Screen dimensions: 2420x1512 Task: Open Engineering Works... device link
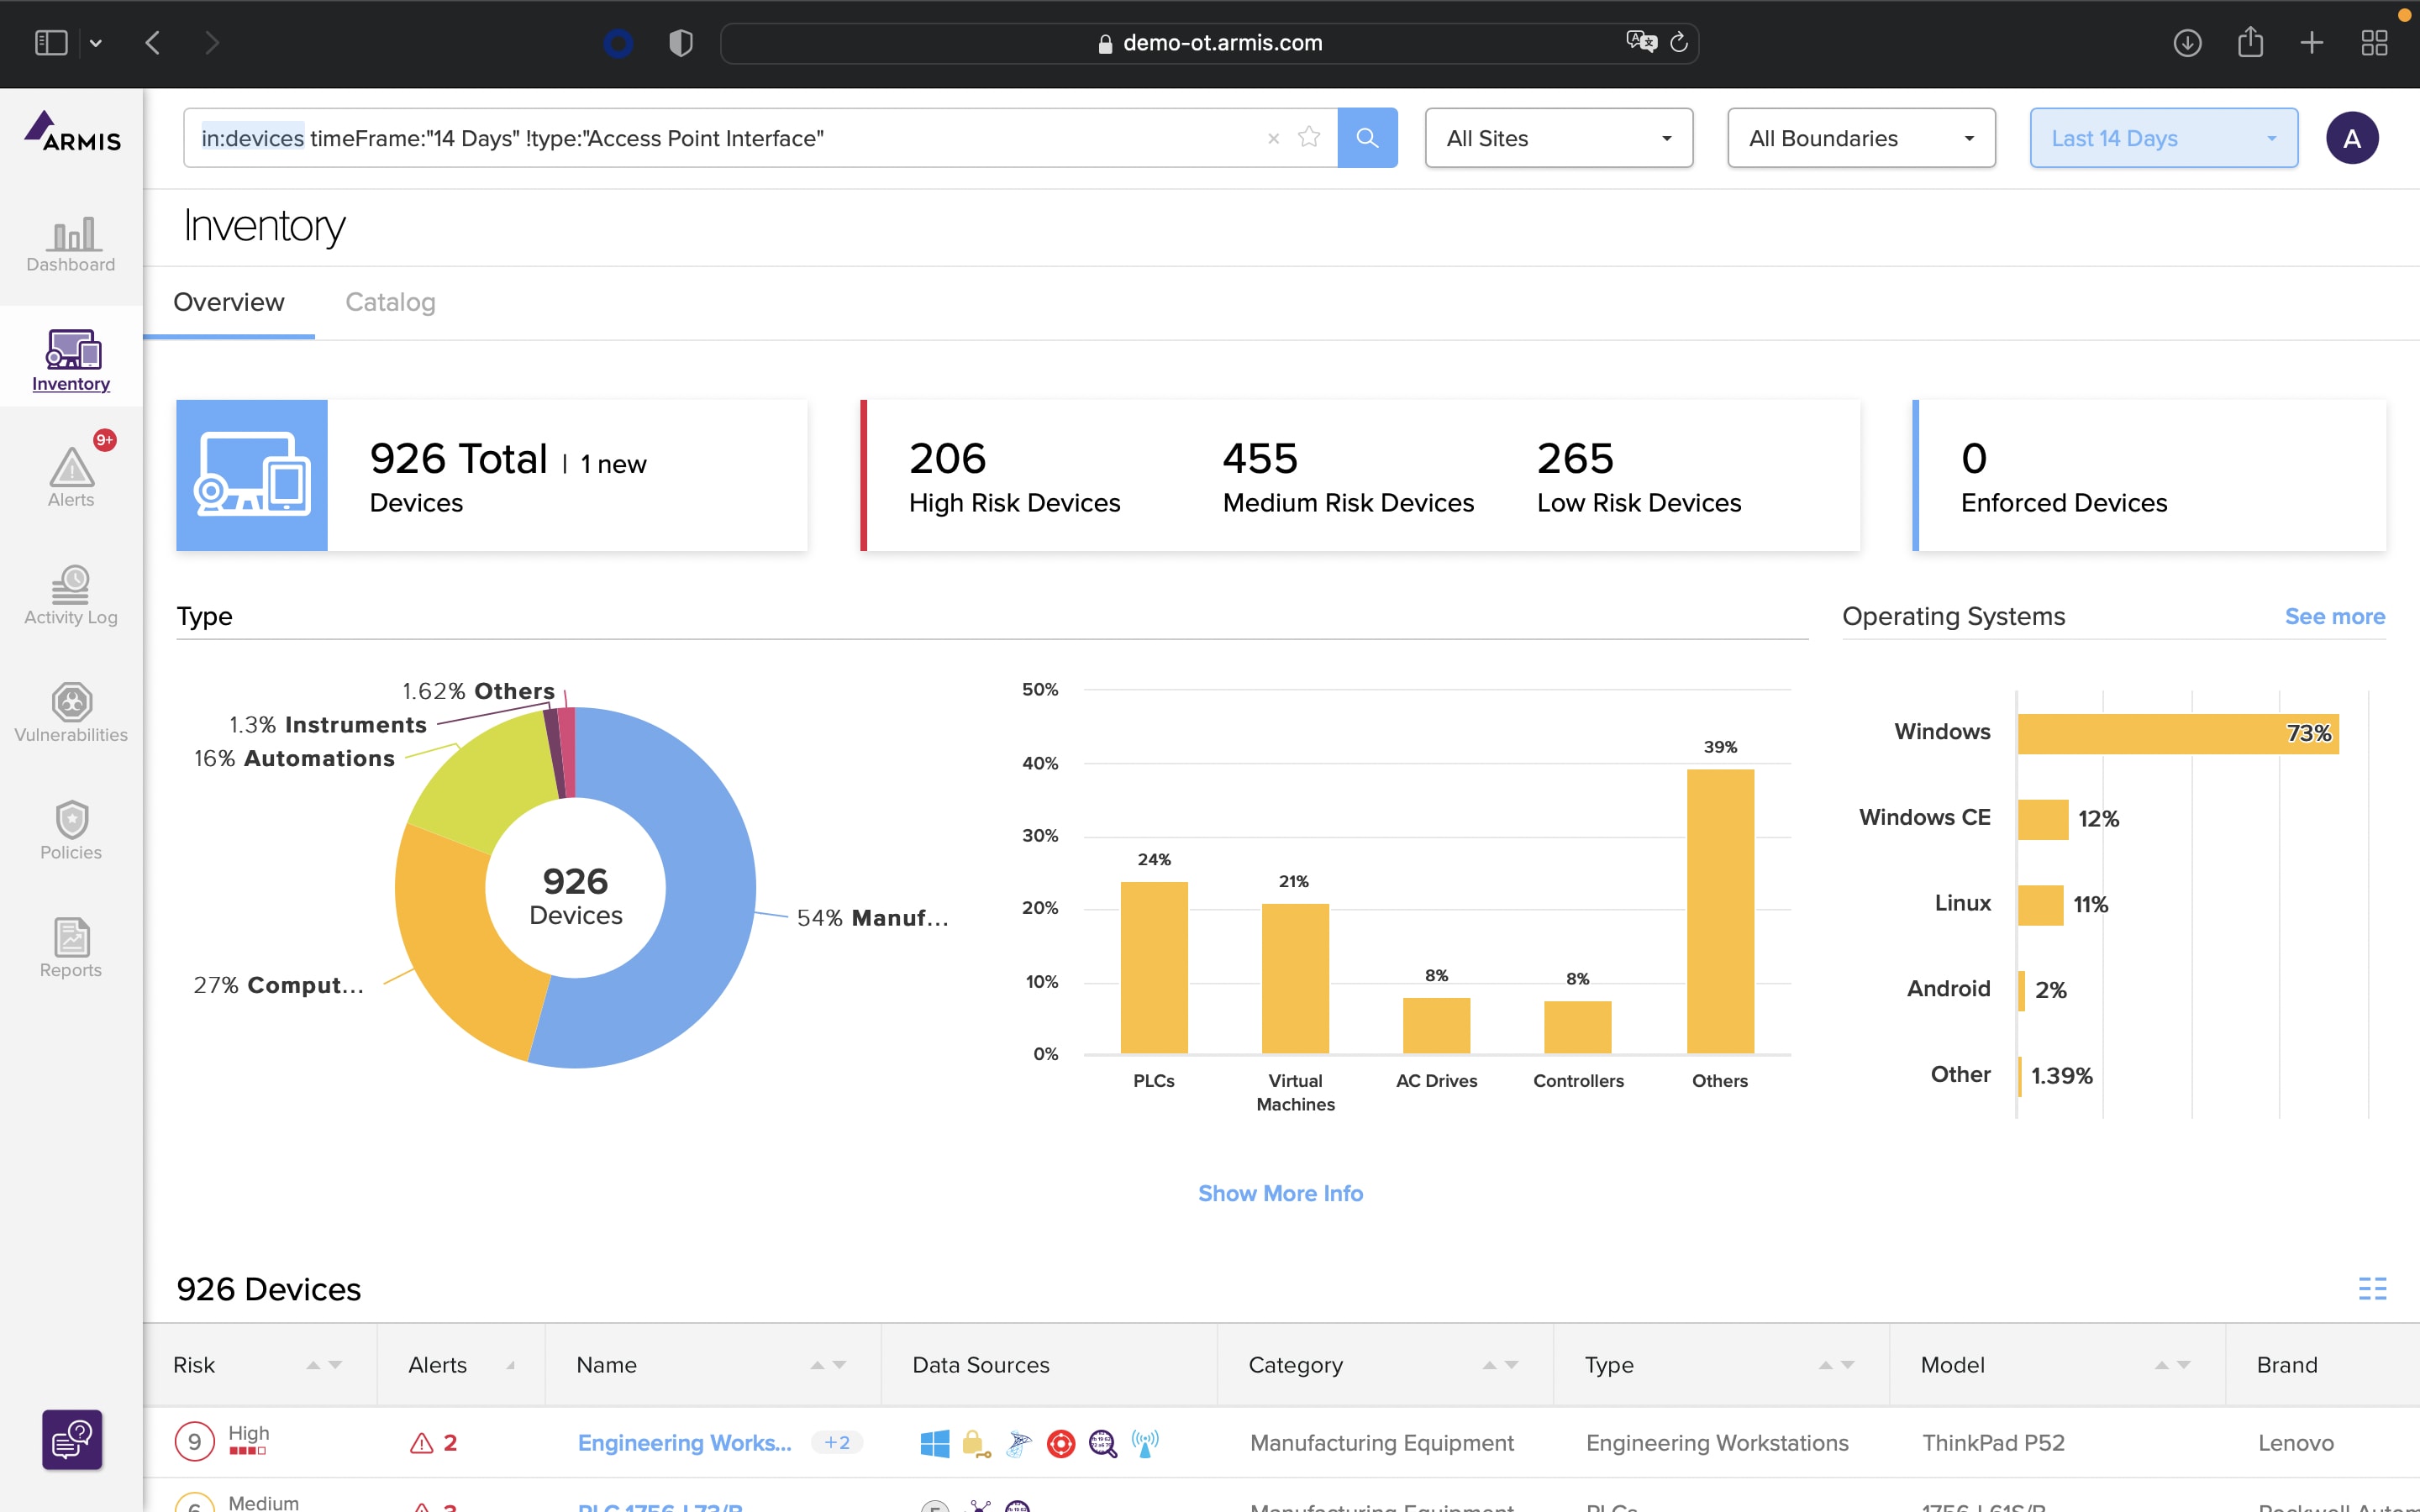tap(684, 1442)
